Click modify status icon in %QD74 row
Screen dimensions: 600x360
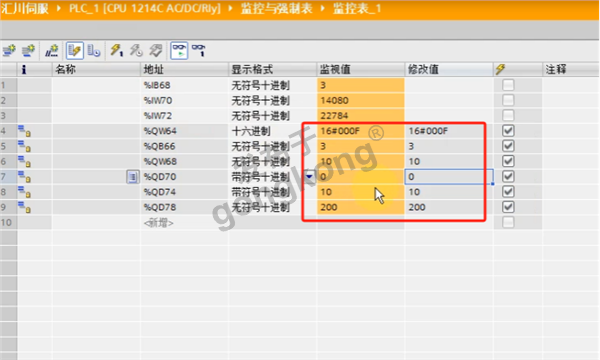[x=24, y=192]
